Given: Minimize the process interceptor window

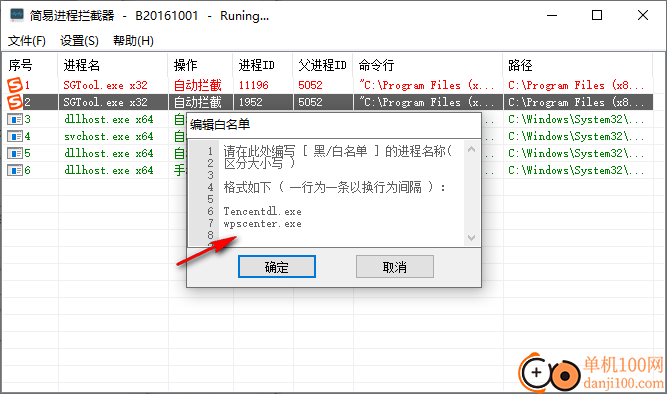Looking at the screenshot, I should [x=552, y=15].
